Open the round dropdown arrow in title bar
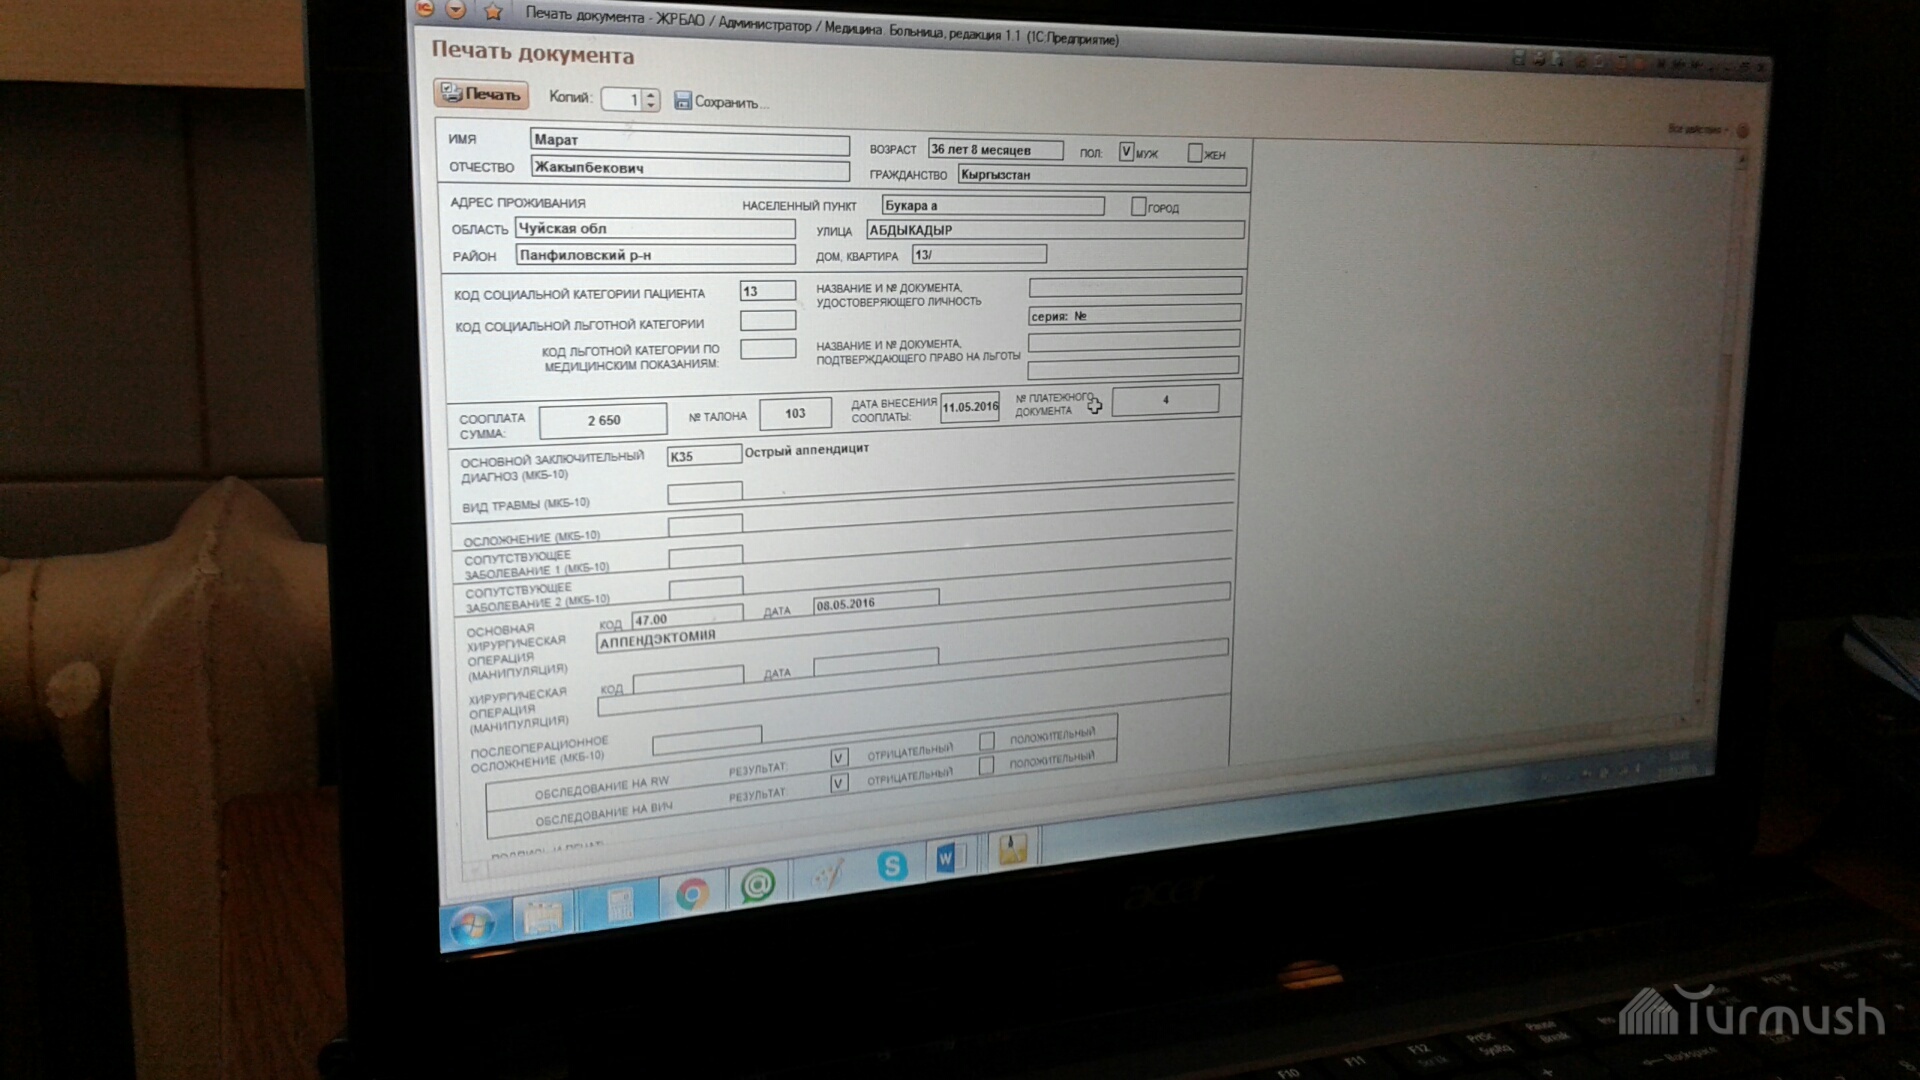Image resolution: width=1920 pixels, height=1080 pixels. pos(456,10)
